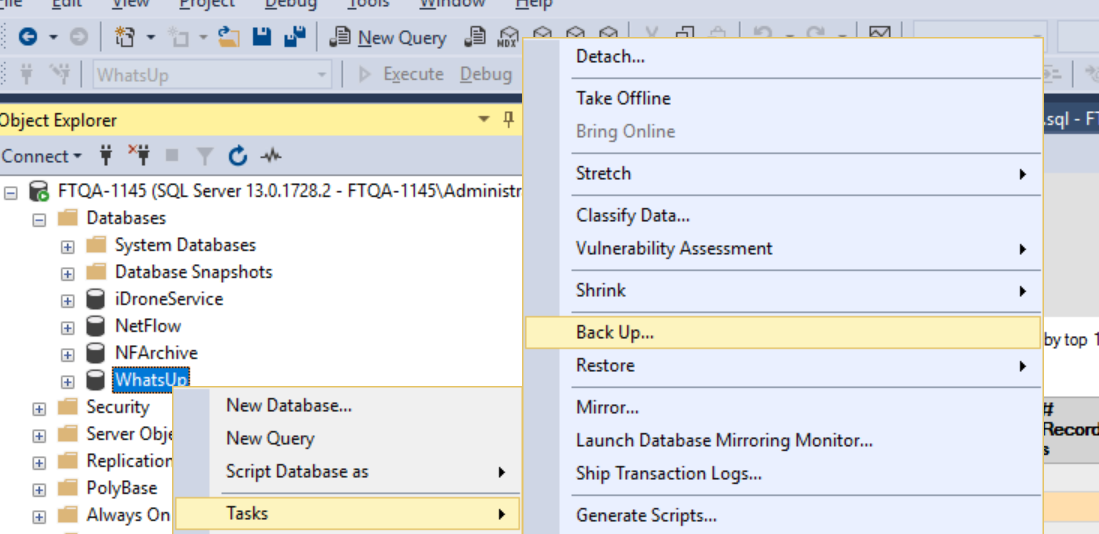Choose Launch Database Mirroring Monitor...

tap(724, 441)
